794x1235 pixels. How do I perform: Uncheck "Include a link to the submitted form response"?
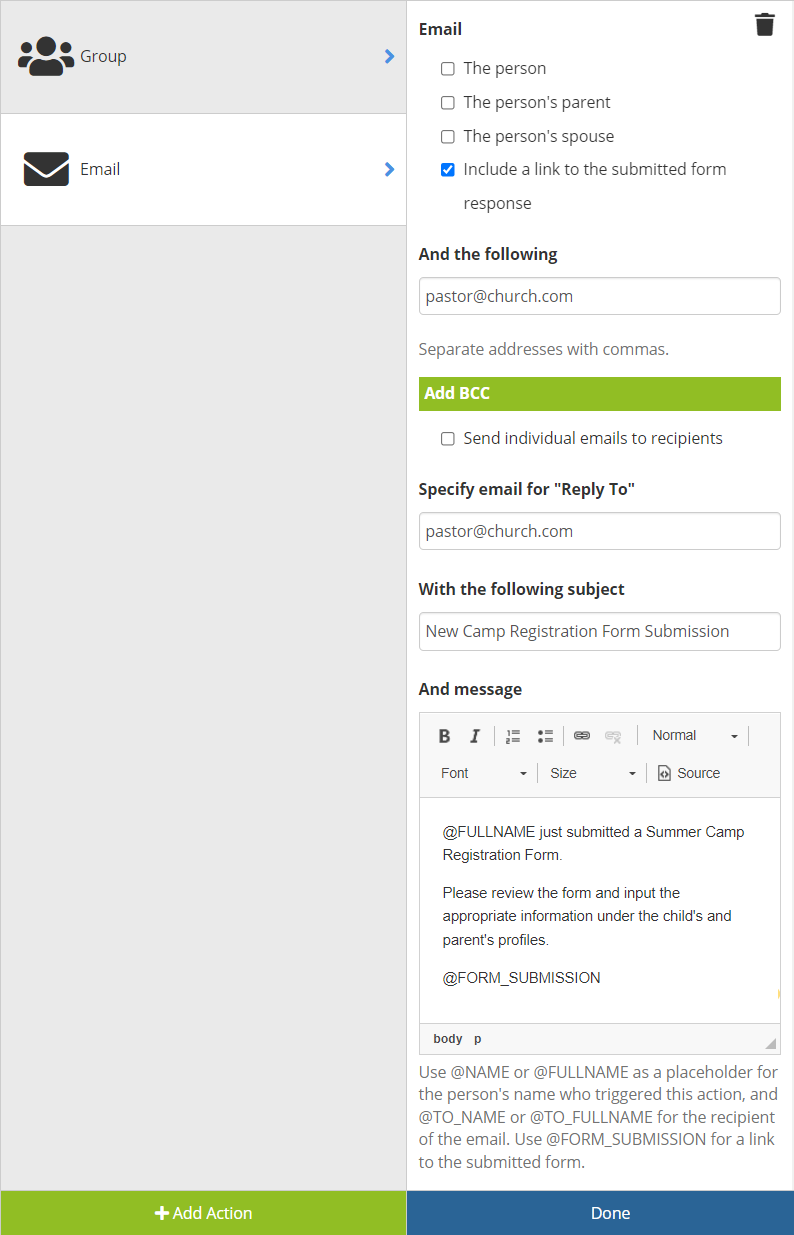448,170
